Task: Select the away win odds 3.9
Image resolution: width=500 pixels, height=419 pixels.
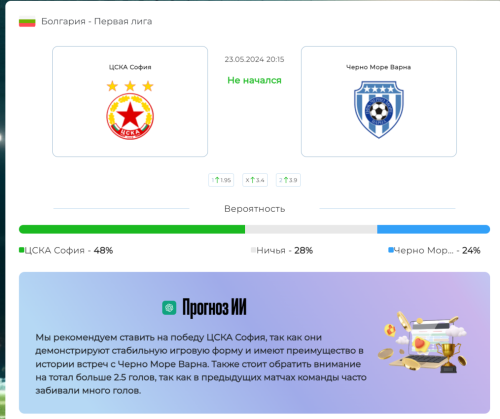Action: point(288,180)
